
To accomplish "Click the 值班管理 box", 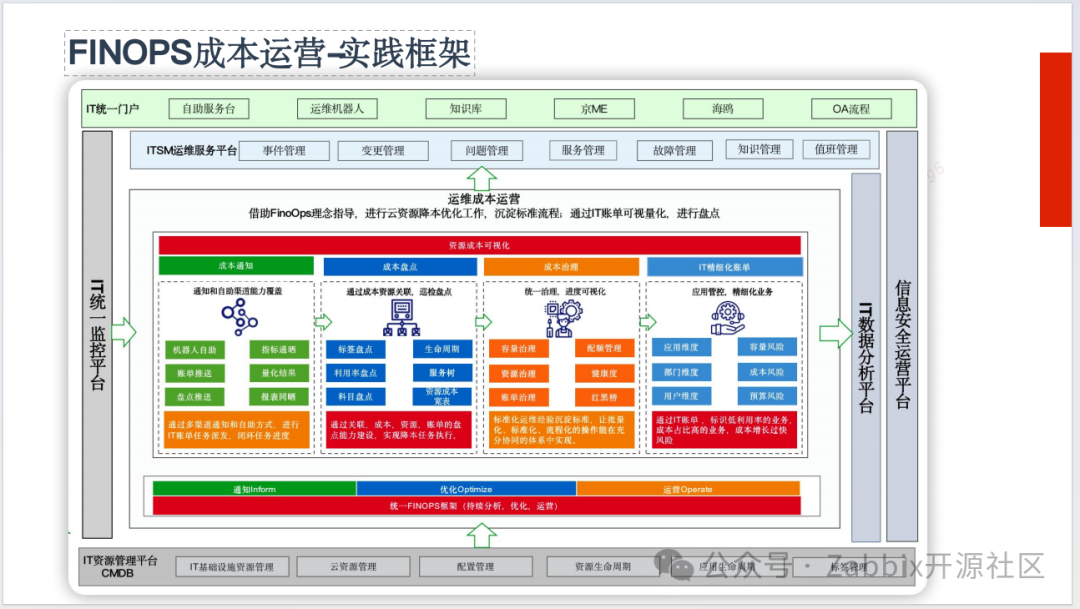I will tap(836, 149).
